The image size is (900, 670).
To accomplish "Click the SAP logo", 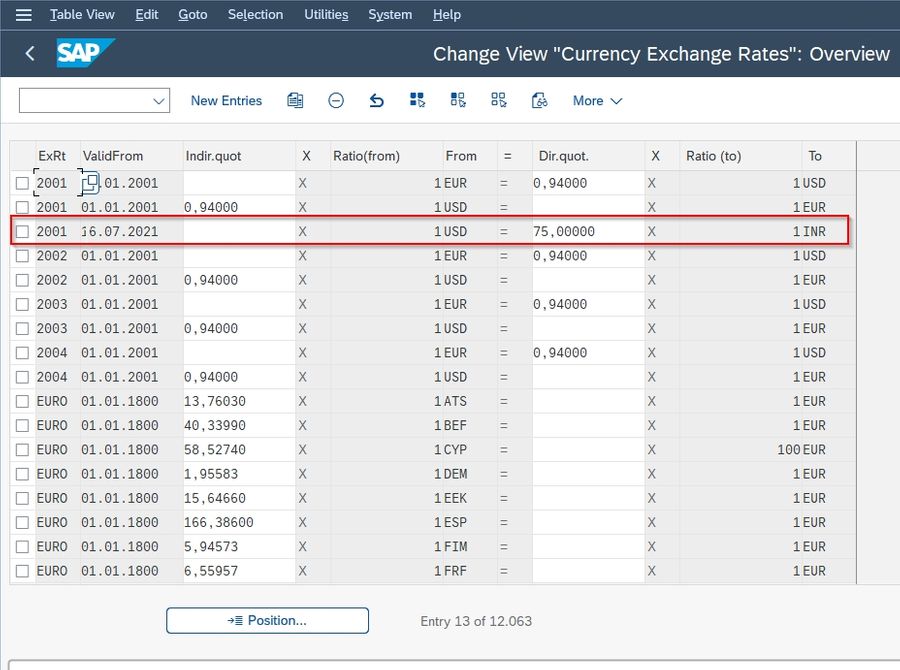I will (x=85, y=53).
